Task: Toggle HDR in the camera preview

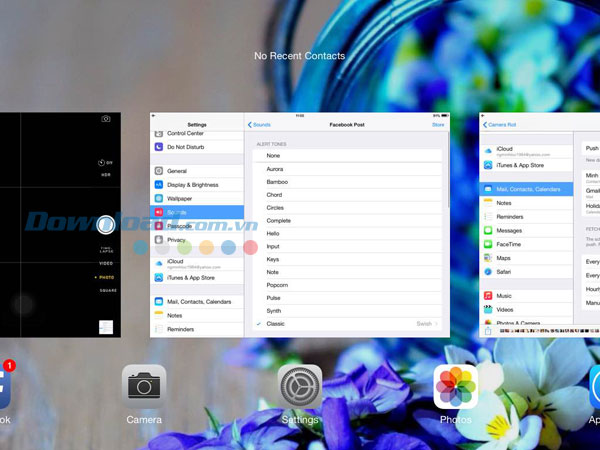Action: click(104, 175)
